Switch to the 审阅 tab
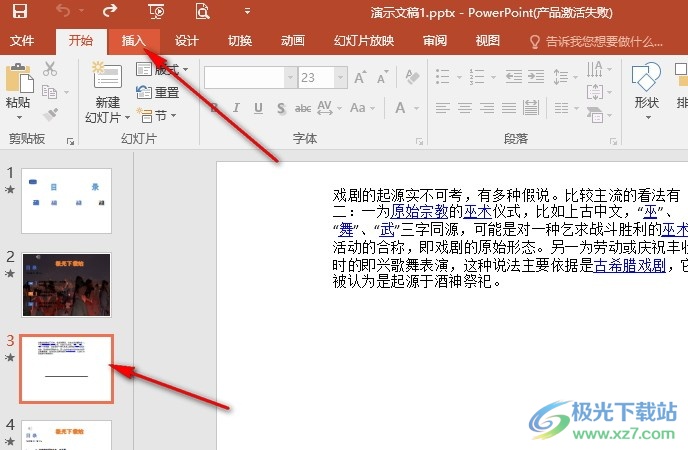This screenshot has height=450, width=688. click(x=434, y=41)
